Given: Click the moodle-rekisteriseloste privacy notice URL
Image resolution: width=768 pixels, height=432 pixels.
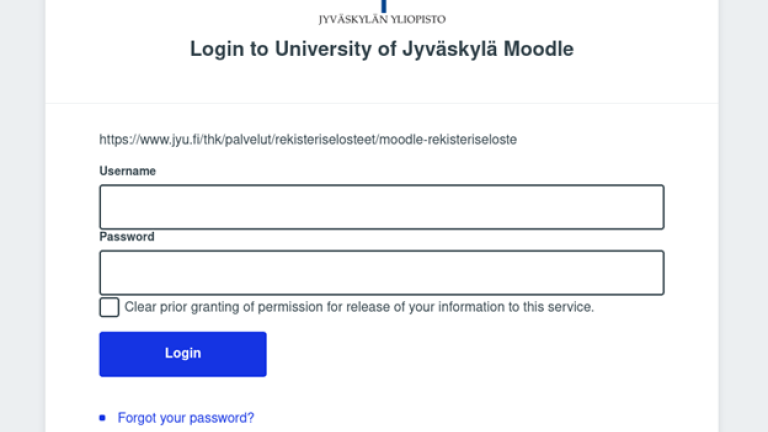Looking at the screenshot, I should click(308, 140).
